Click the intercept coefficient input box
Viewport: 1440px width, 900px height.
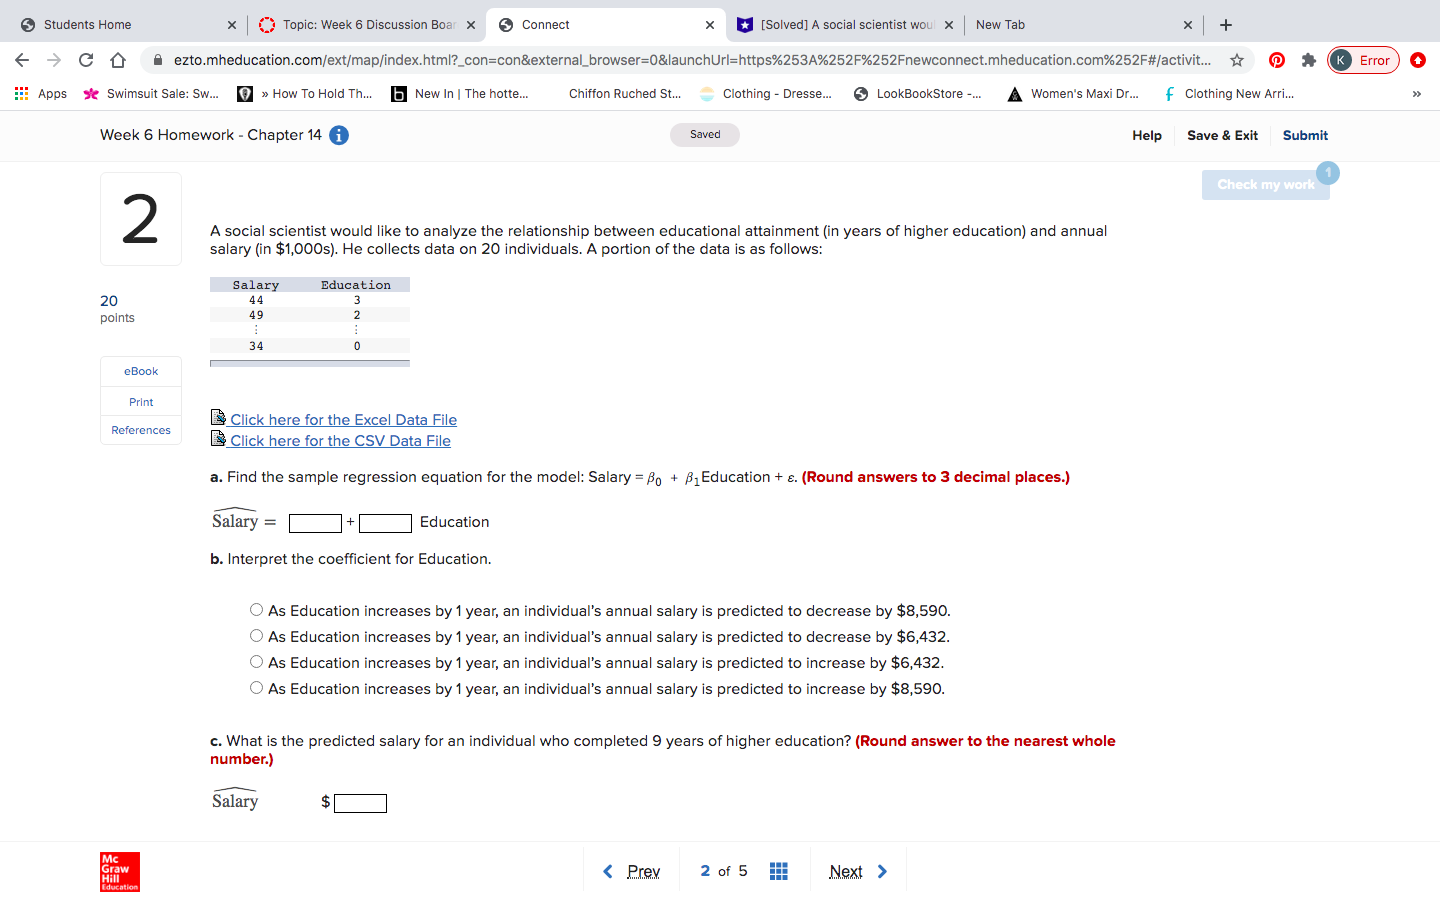315,523
